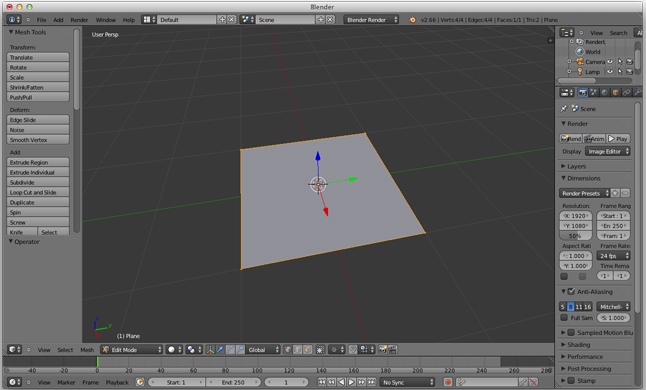Viewport: 646px width, 390px height.
Task: Click the Render tab camera icon in properties
Action: 583,93
